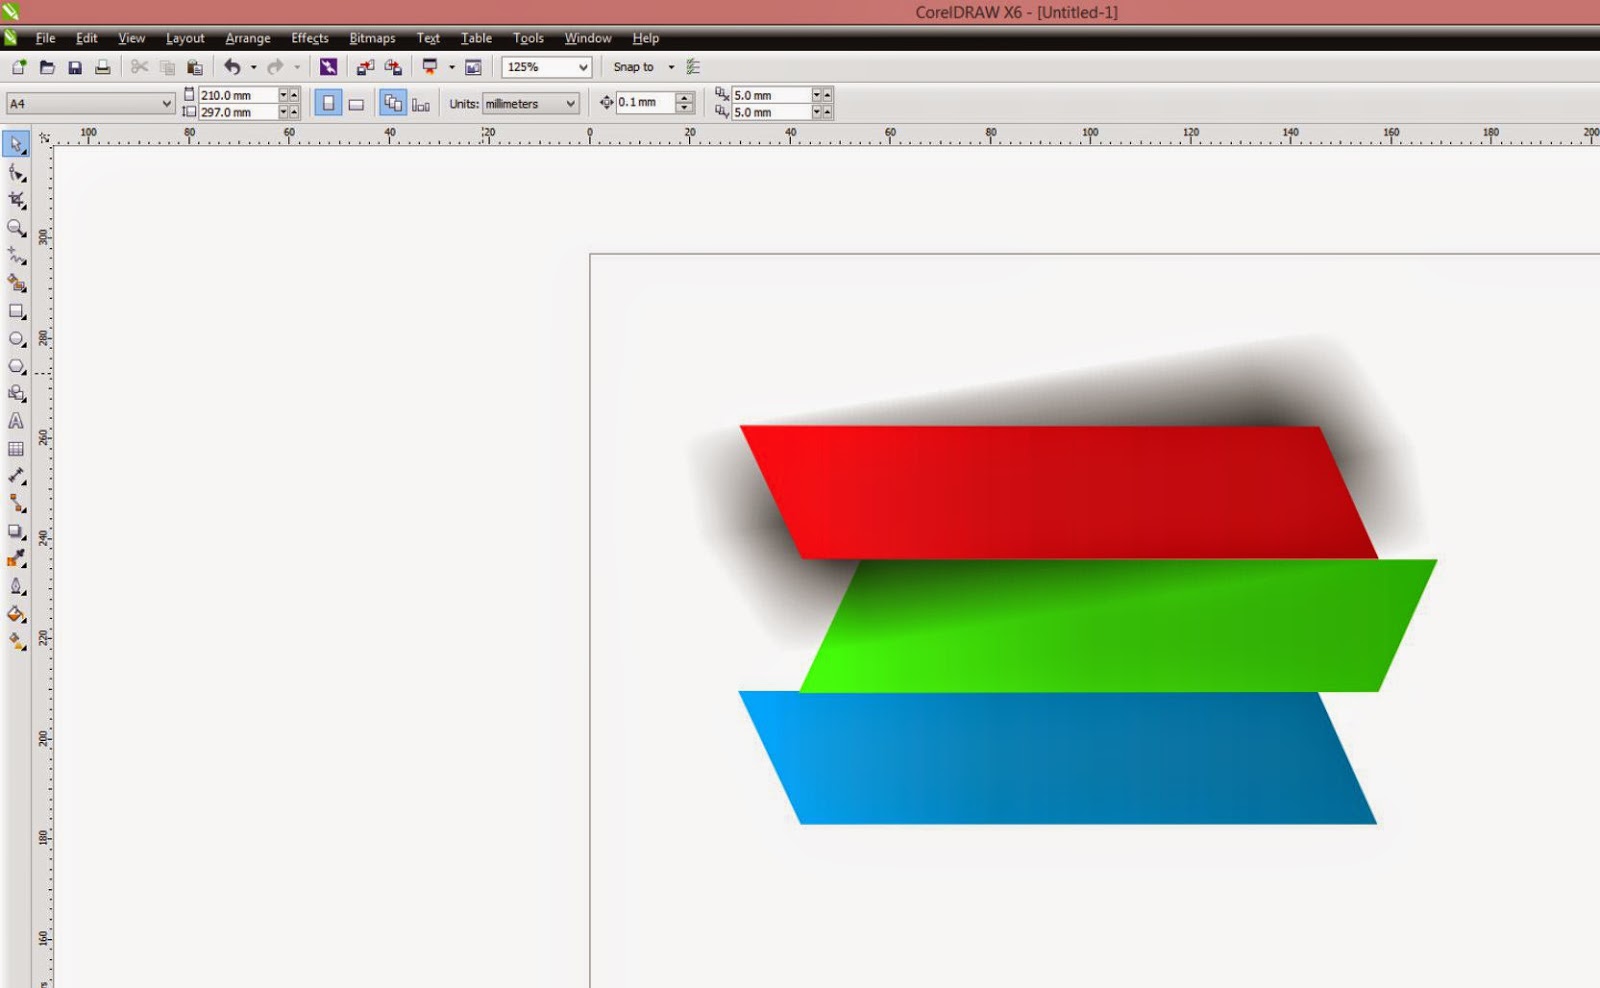
Task: Decrease nudge offset with the down arrow
Action: [685, 107]
